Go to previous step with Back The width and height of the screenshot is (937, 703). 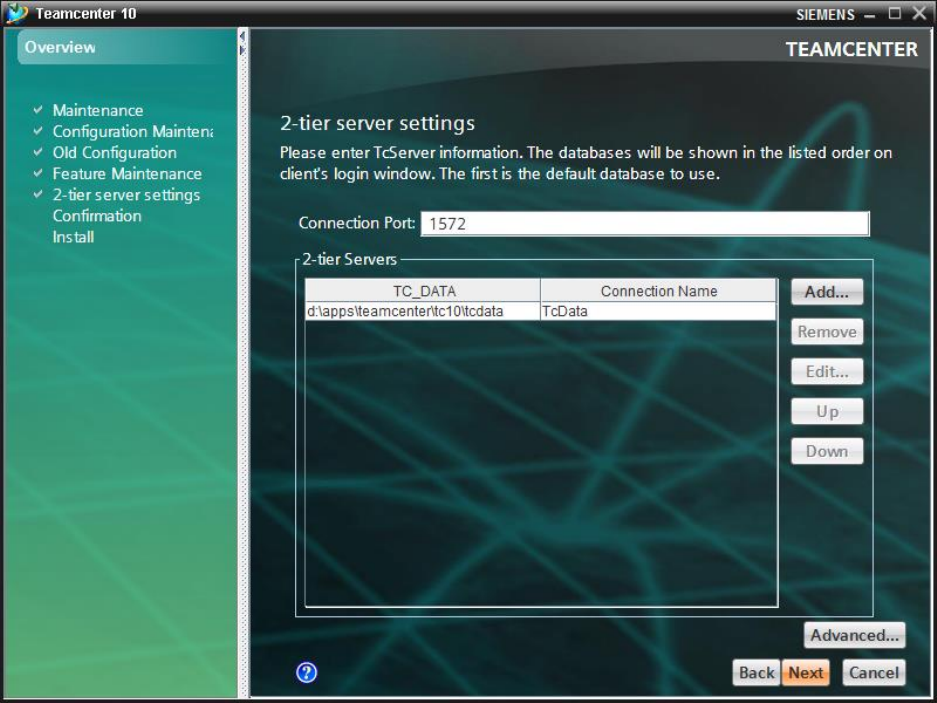pyautogui.click(x=757, y=673)
